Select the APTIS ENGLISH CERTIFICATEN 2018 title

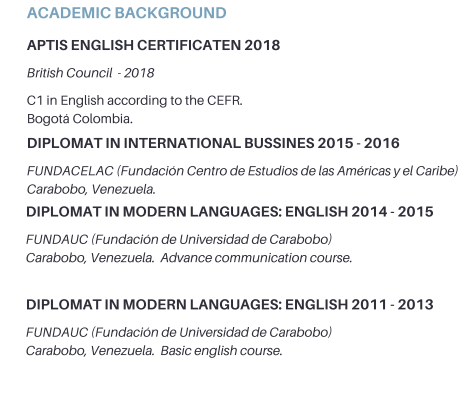tap(153, 45)
